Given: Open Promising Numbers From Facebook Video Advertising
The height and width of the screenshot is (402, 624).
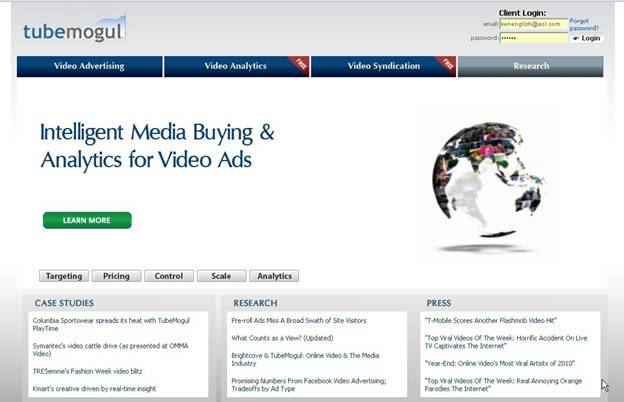Looking at the screenshot, I should tap(309, 385).
